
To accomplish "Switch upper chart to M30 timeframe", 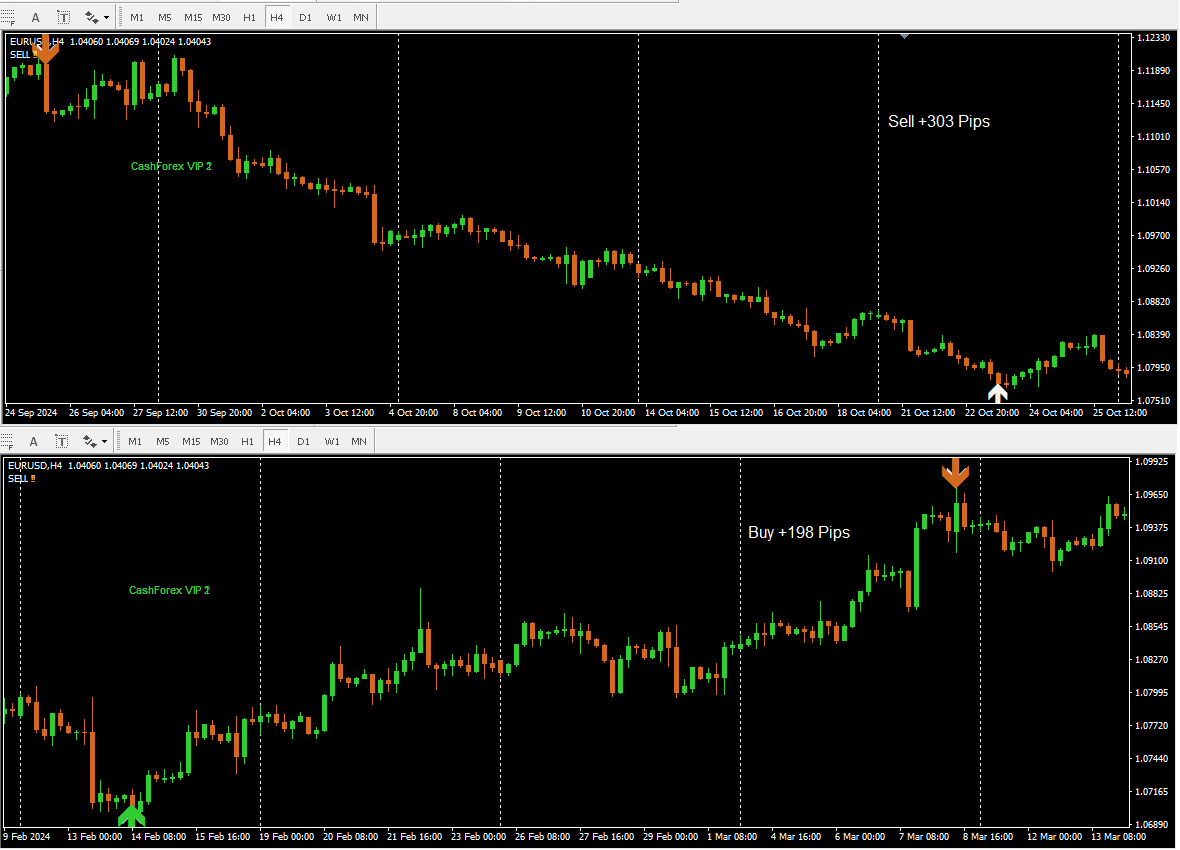I will pyautogui.click(x=221, y=17).
